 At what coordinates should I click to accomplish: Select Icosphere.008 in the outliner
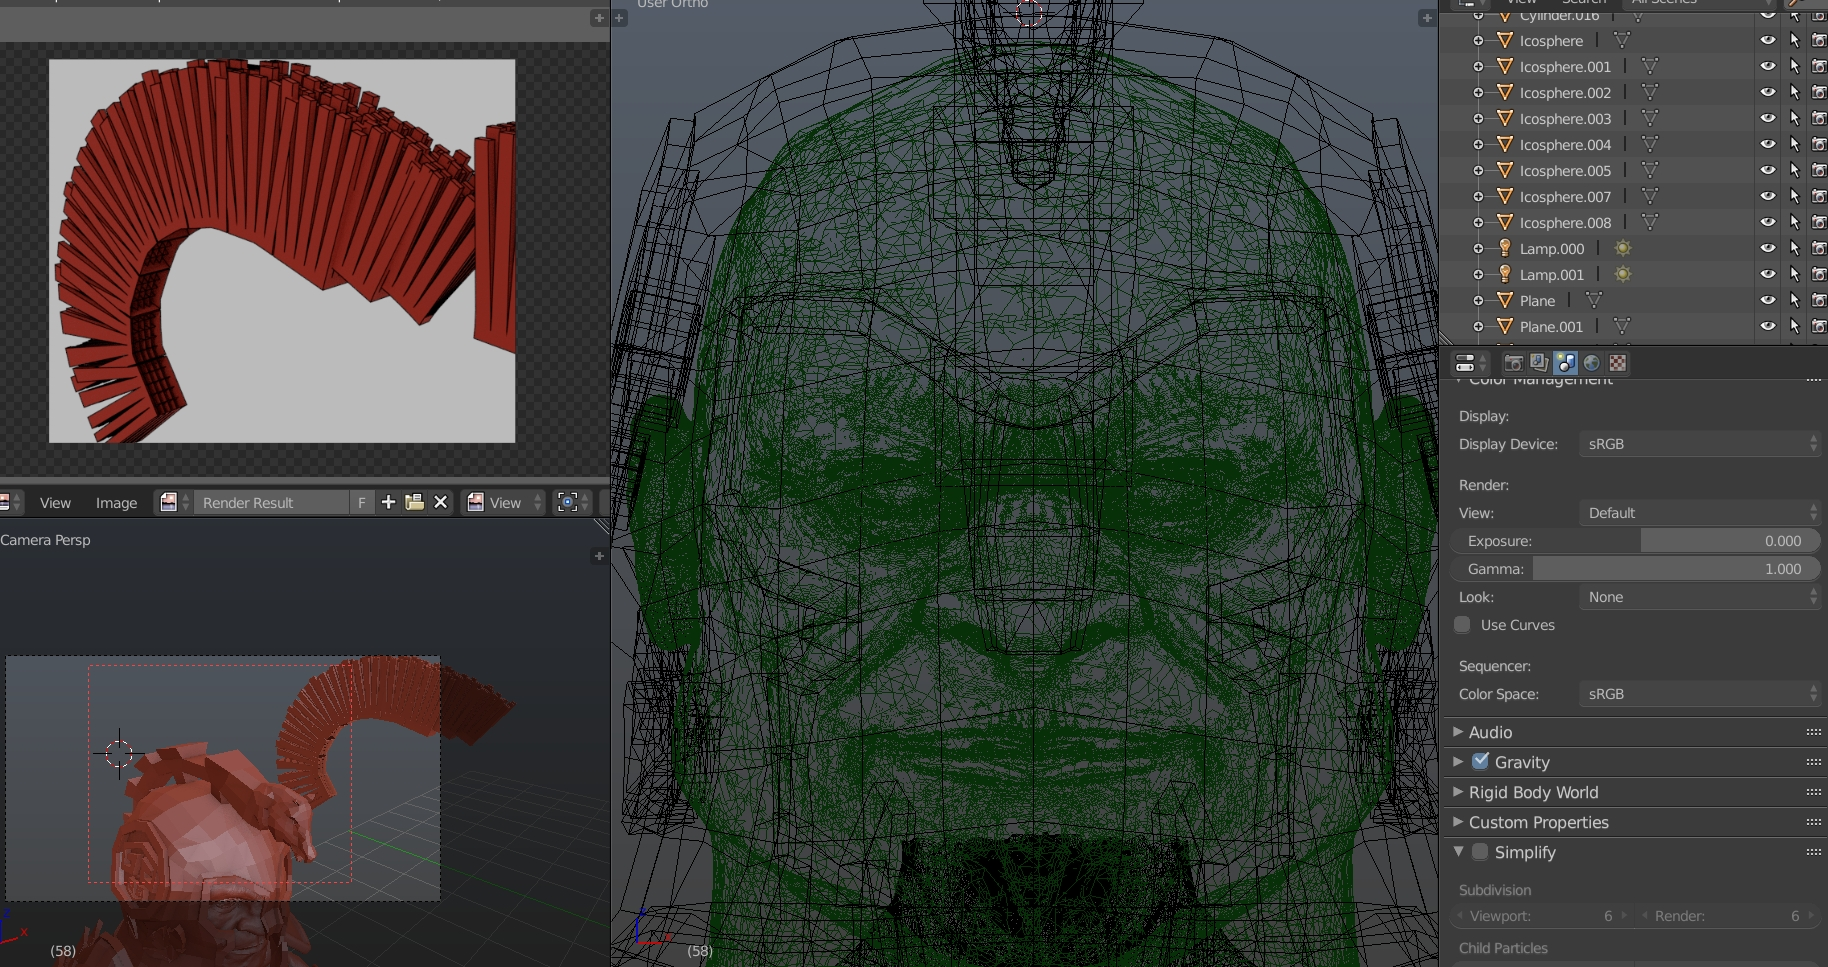(x=1565, y=223)
